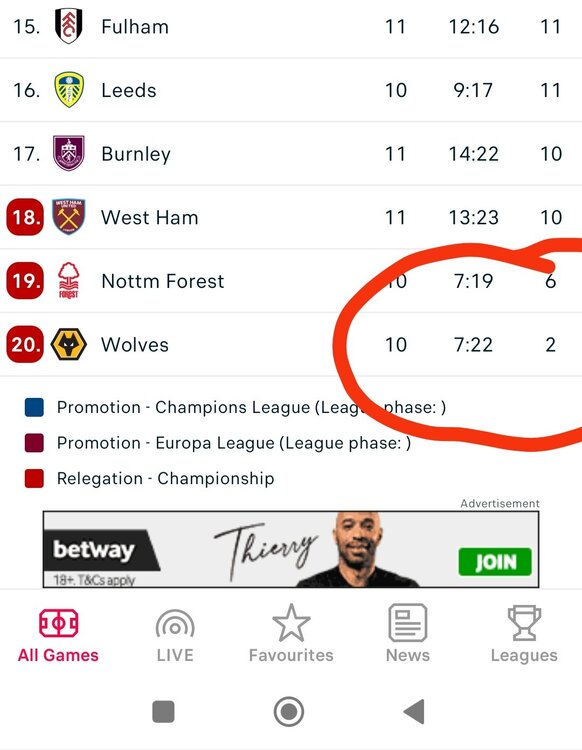Tap the Nottm Forest tree logo
Image resolution: width=582 pixels, height=750 pixels.
[x=68, y=280]
